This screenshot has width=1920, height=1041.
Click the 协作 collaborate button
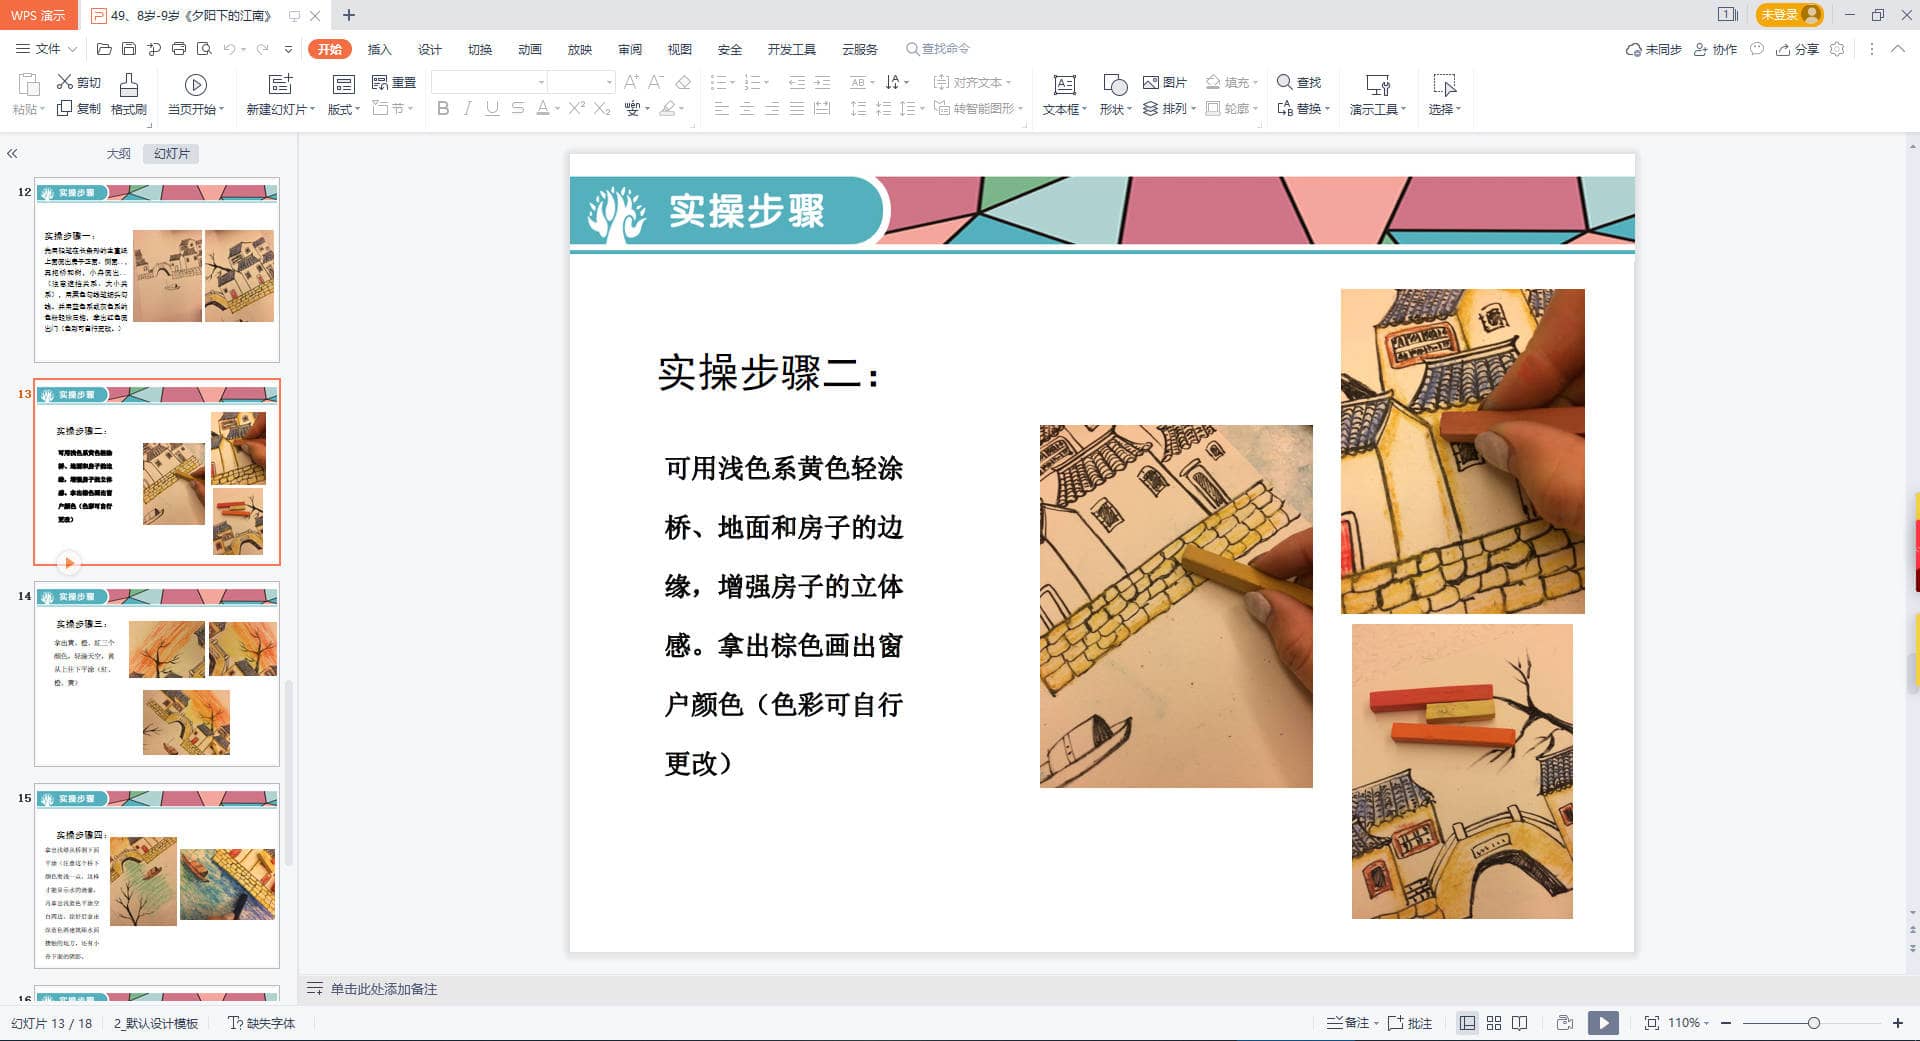point(1715,49)
